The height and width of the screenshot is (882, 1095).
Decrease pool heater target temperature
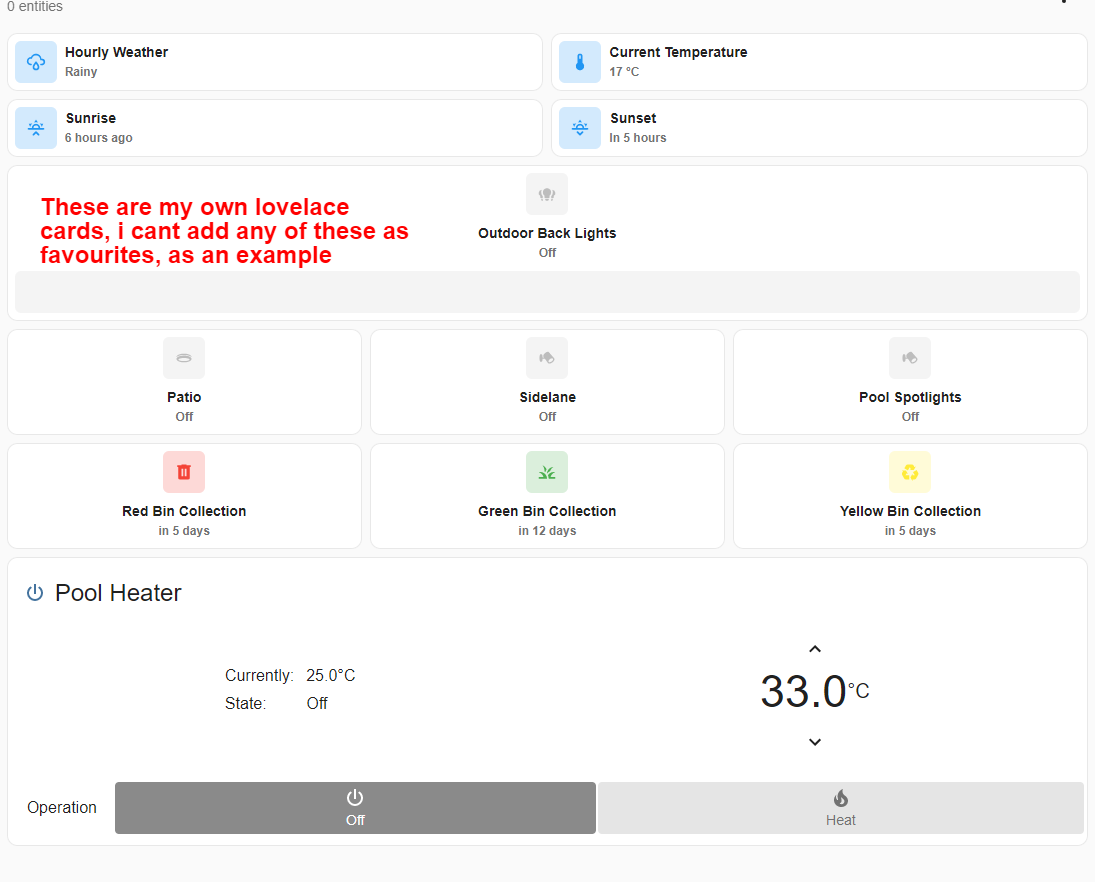(814, 742)
